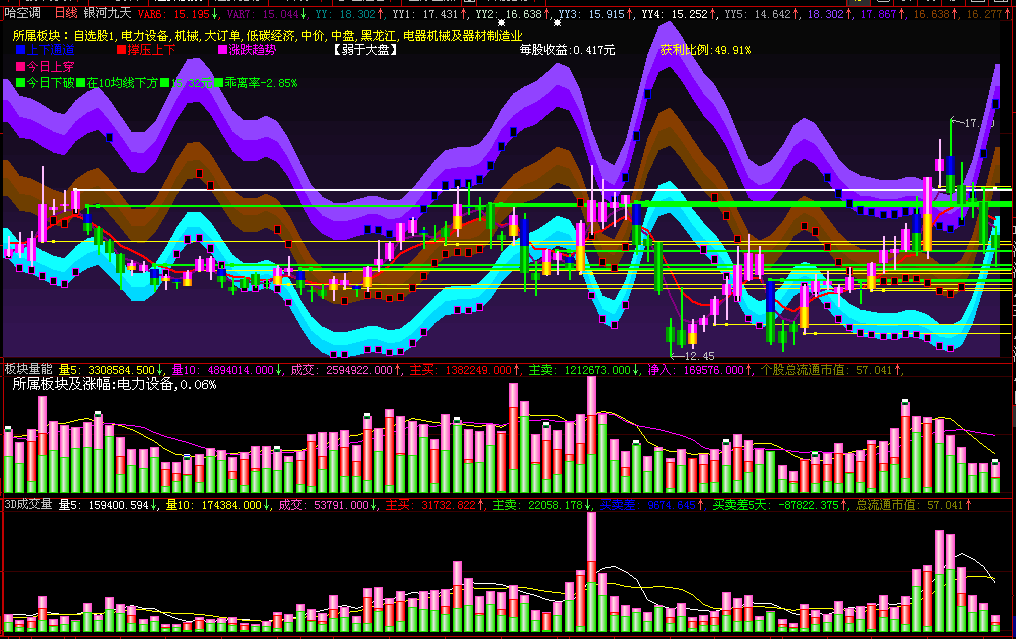Click the stock name 哈空调

[23, 13]
